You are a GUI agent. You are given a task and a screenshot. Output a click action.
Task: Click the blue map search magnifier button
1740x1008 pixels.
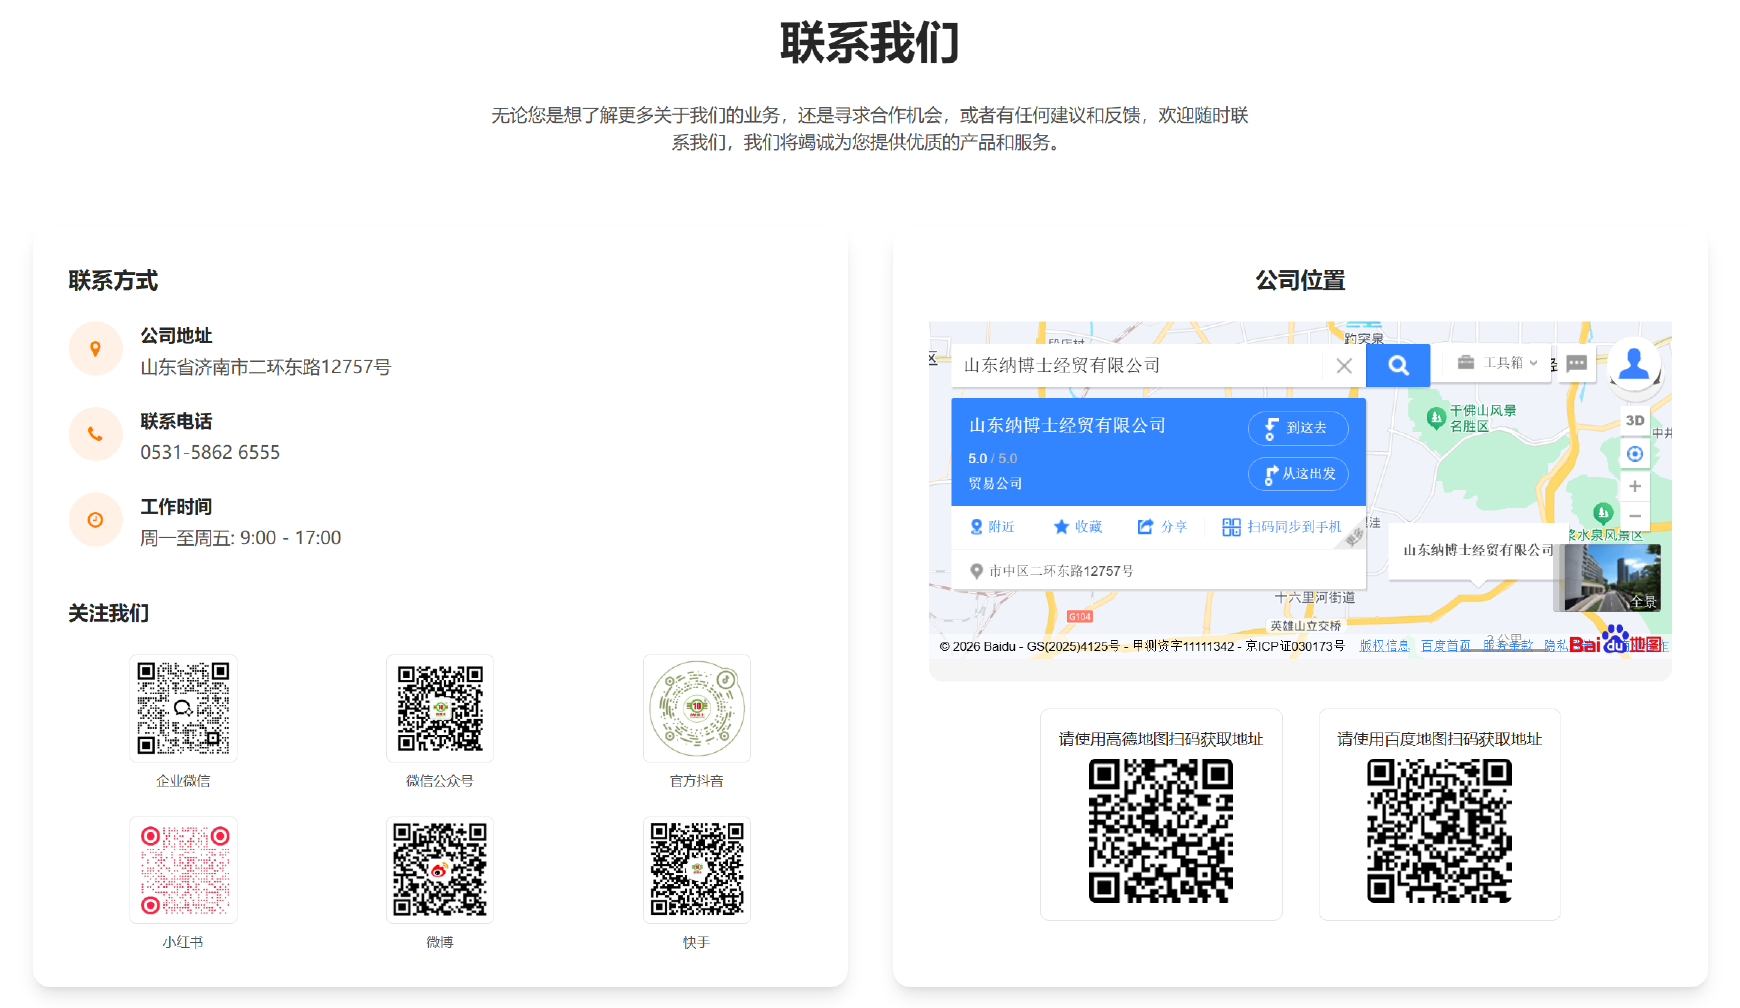1397,365
